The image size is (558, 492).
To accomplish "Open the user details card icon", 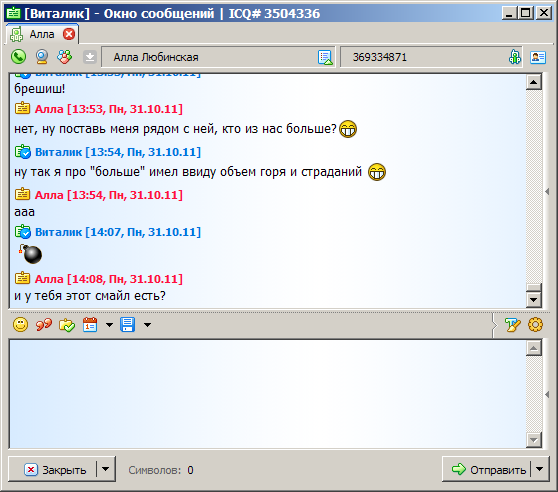I will (x=538, y=57).
